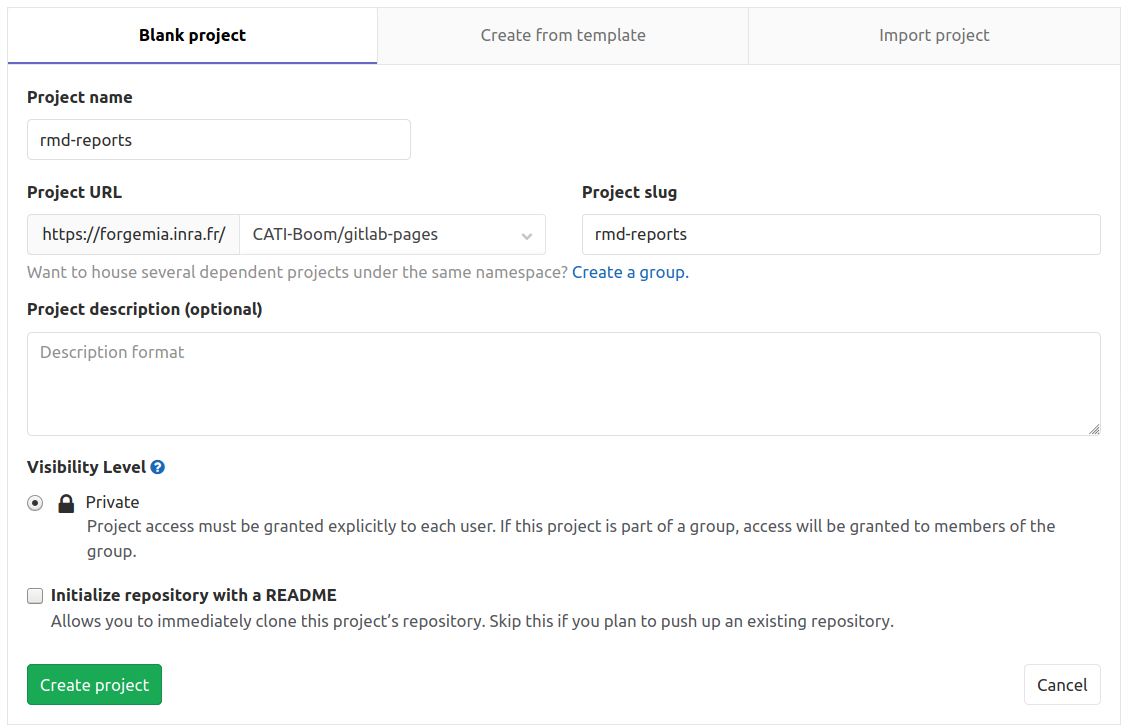Click the 'Private' label text

(112, 502)
